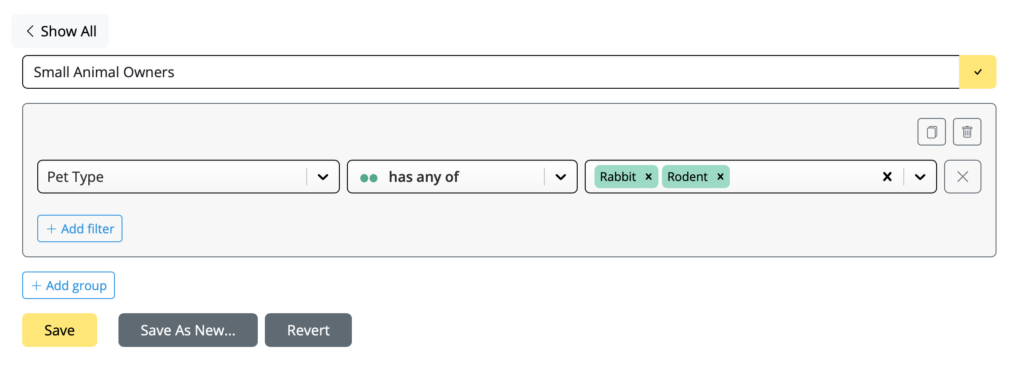1024x370 pixels.
Task: Remove the Rabbit tag
Action: coord(648,177)
